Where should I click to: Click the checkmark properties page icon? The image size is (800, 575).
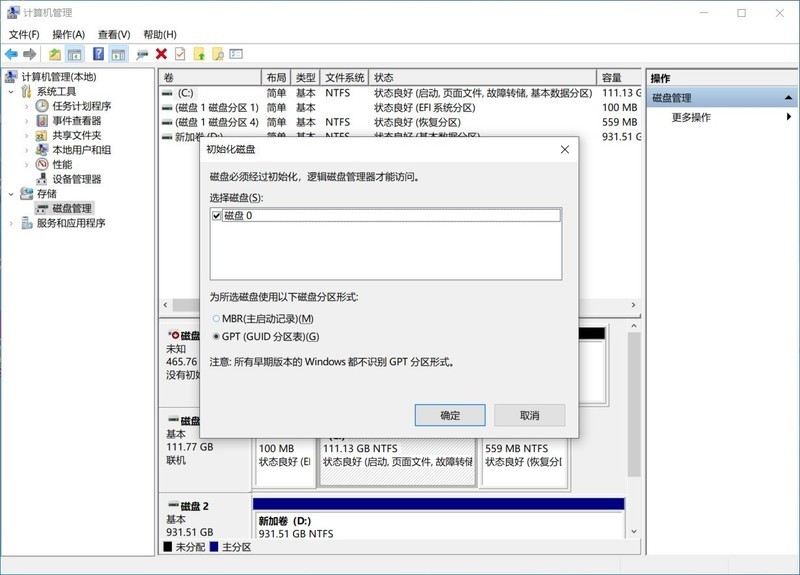pyautogui.click(x=180, y=54)
